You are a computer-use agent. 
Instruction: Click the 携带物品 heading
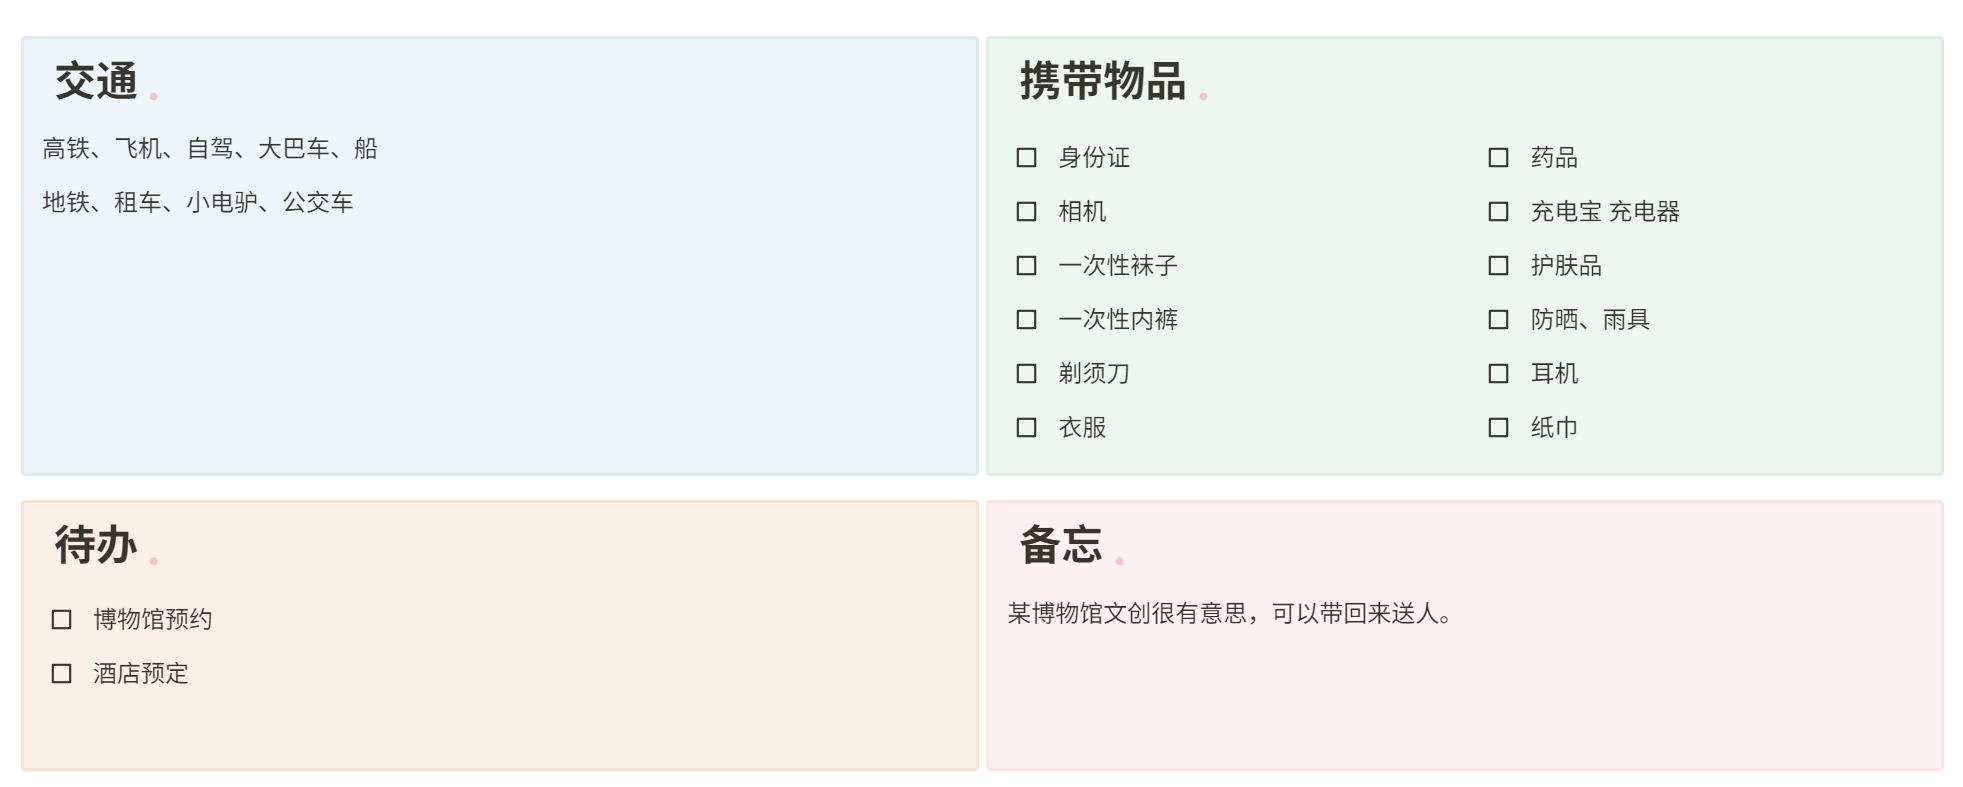(x=1102, y=82)
